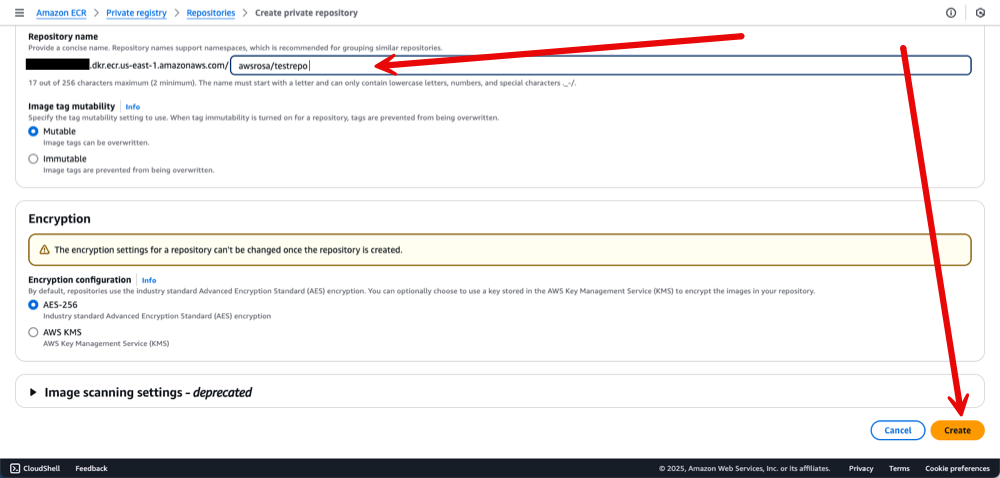Click the info circle icon at top right
This screenshot has height=478, width=1000.
click(x=951, y=13)
